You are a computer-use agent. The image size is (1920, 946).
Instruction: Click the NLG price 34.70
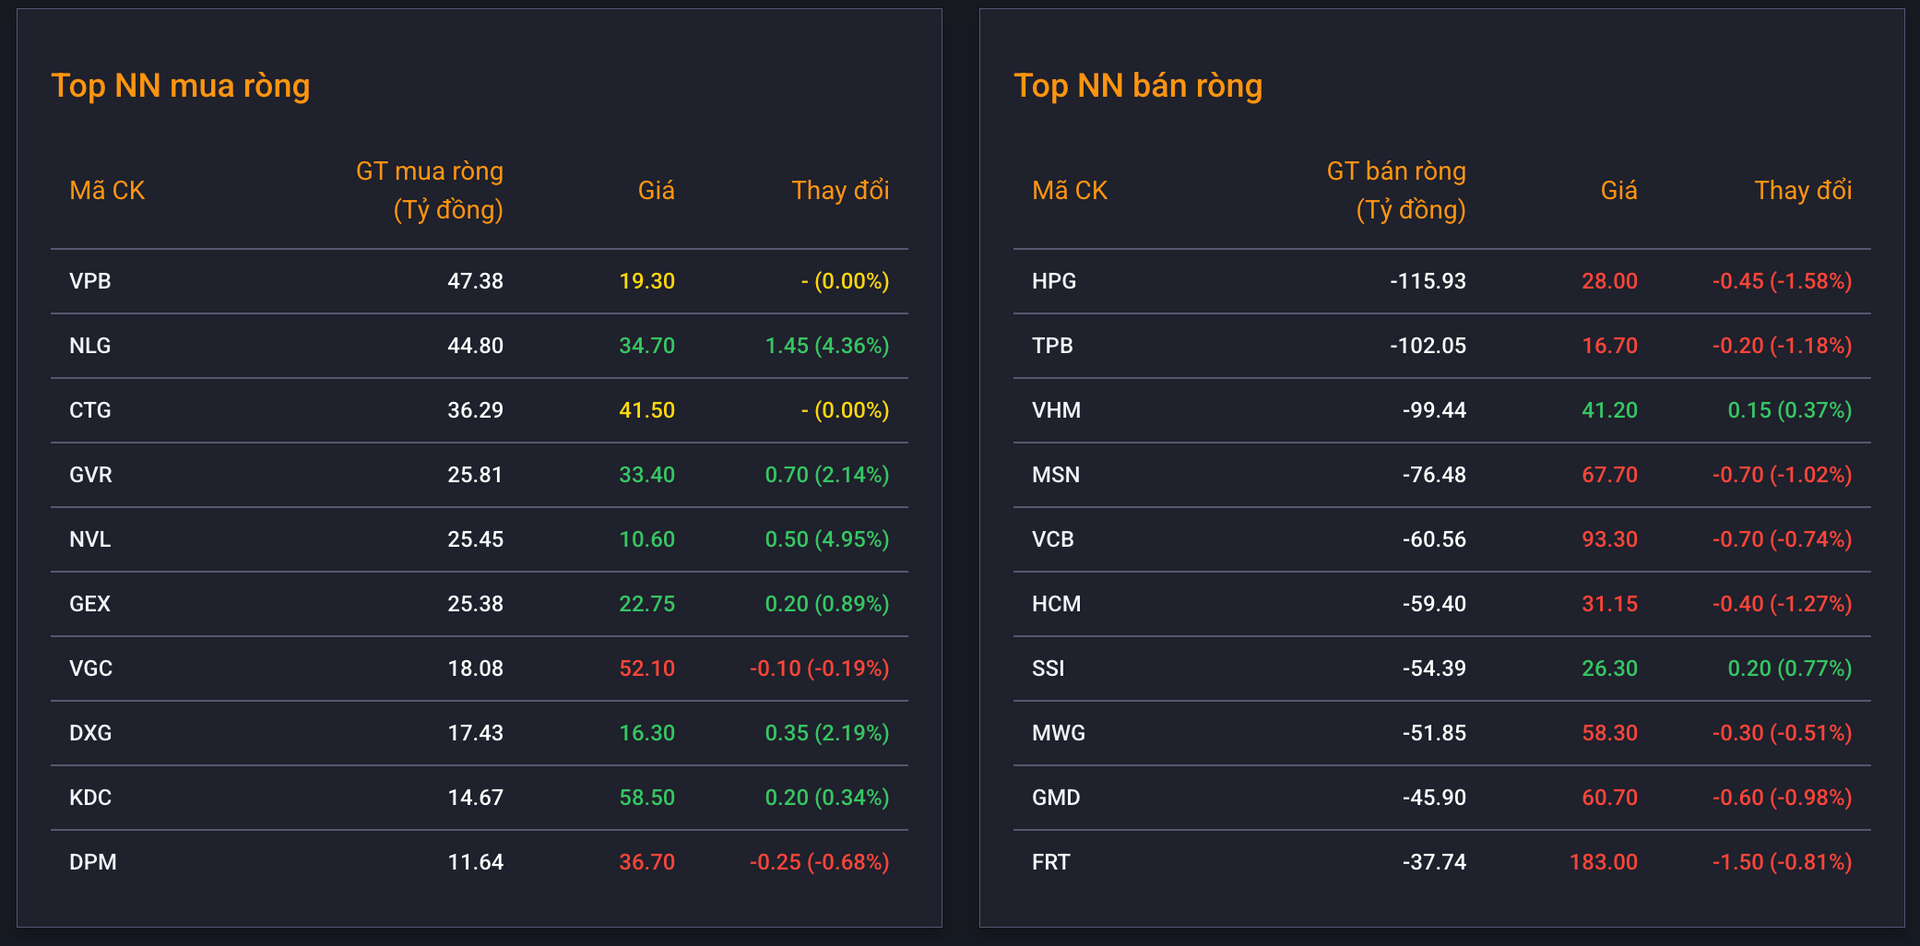(647, 346)
